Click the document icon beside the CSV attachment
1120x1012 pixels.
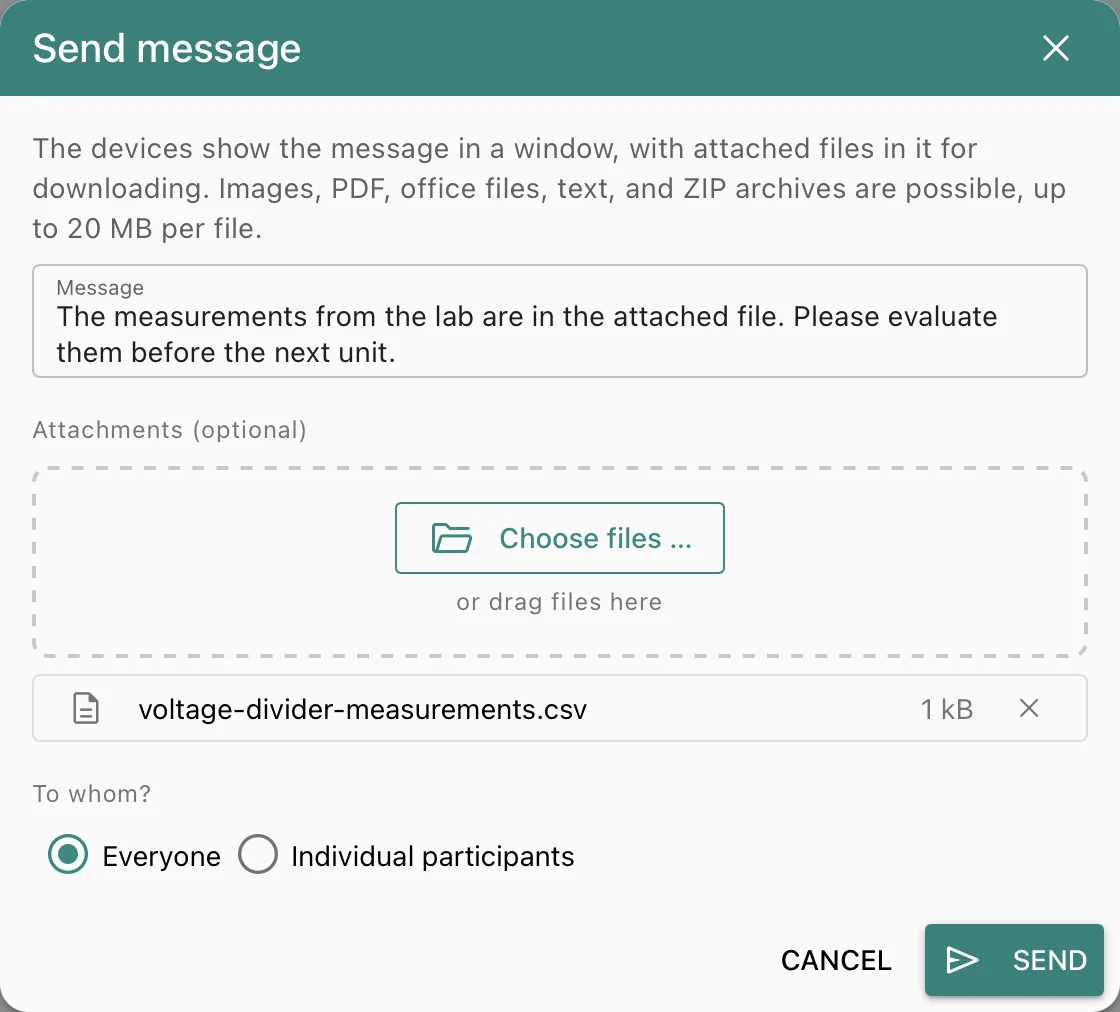pos(86,708)
